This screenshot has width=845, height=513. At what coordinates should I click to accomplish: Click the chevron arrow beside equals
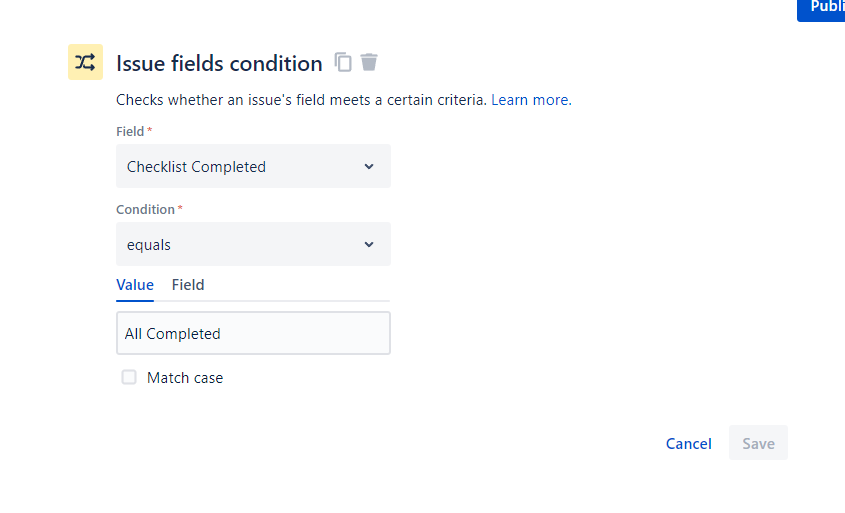pyautogui.click(x=369, y=244)
